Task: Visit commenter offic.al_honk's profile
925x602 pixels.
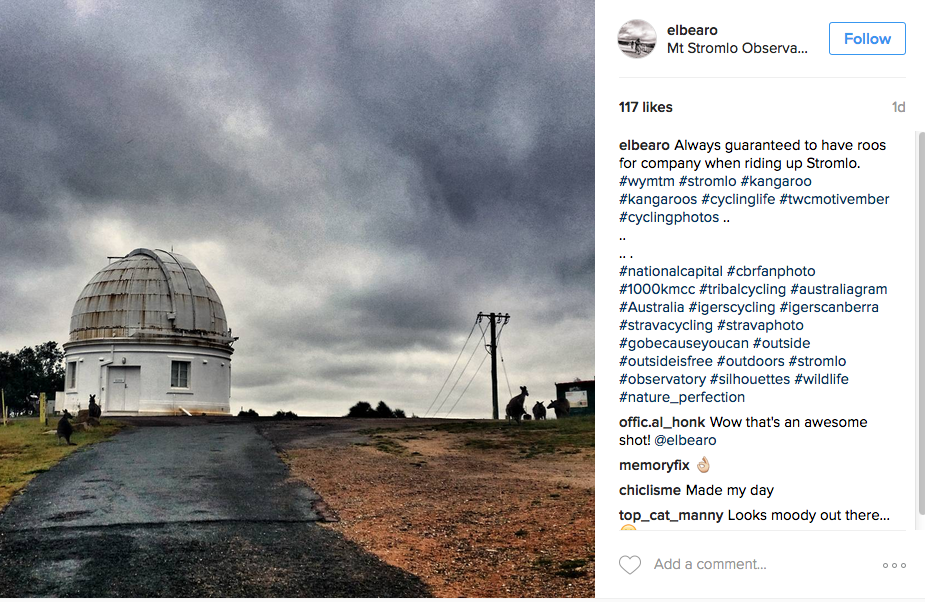Action: coord(662,422)
